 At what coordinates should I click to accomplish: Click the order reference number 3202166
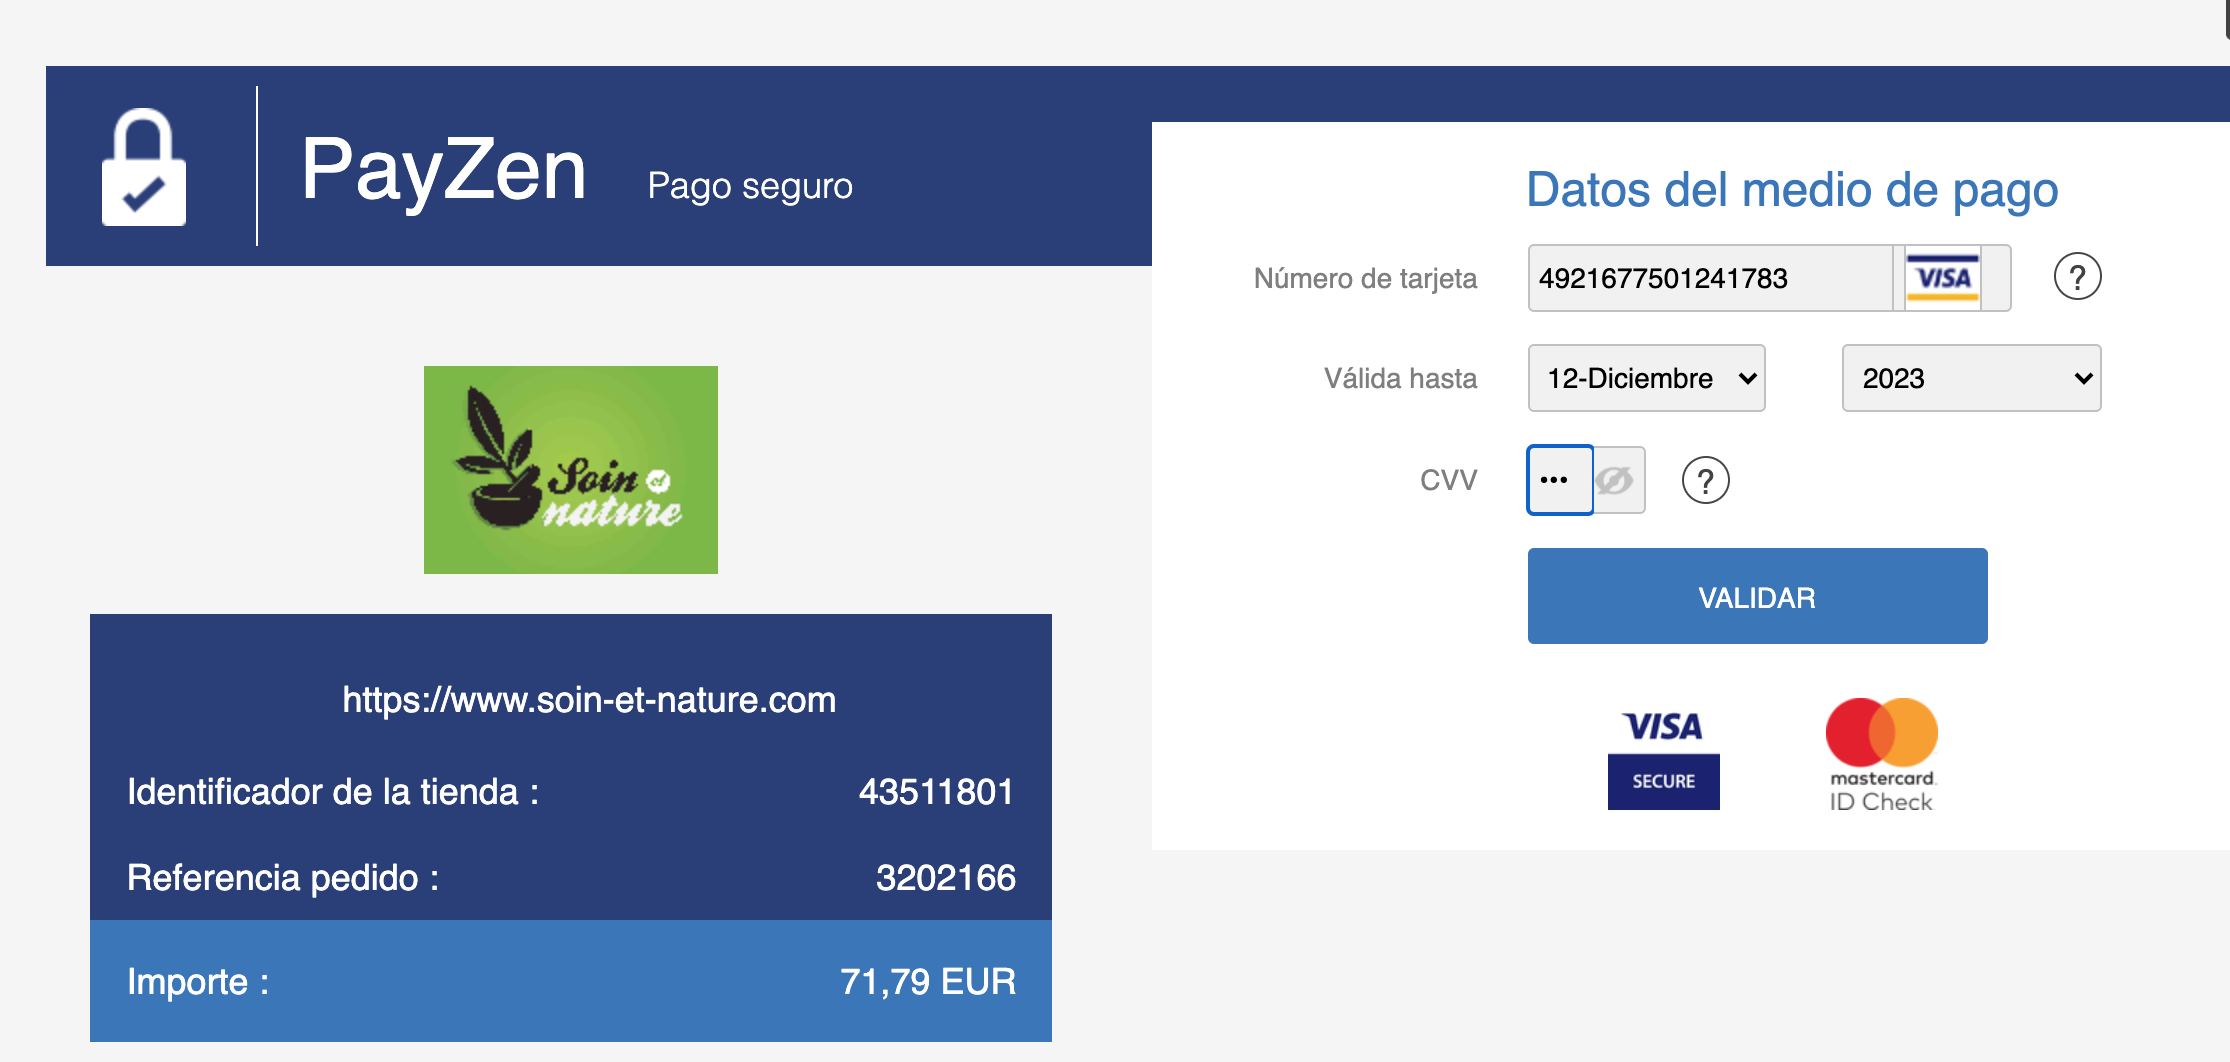coord(945,878)
